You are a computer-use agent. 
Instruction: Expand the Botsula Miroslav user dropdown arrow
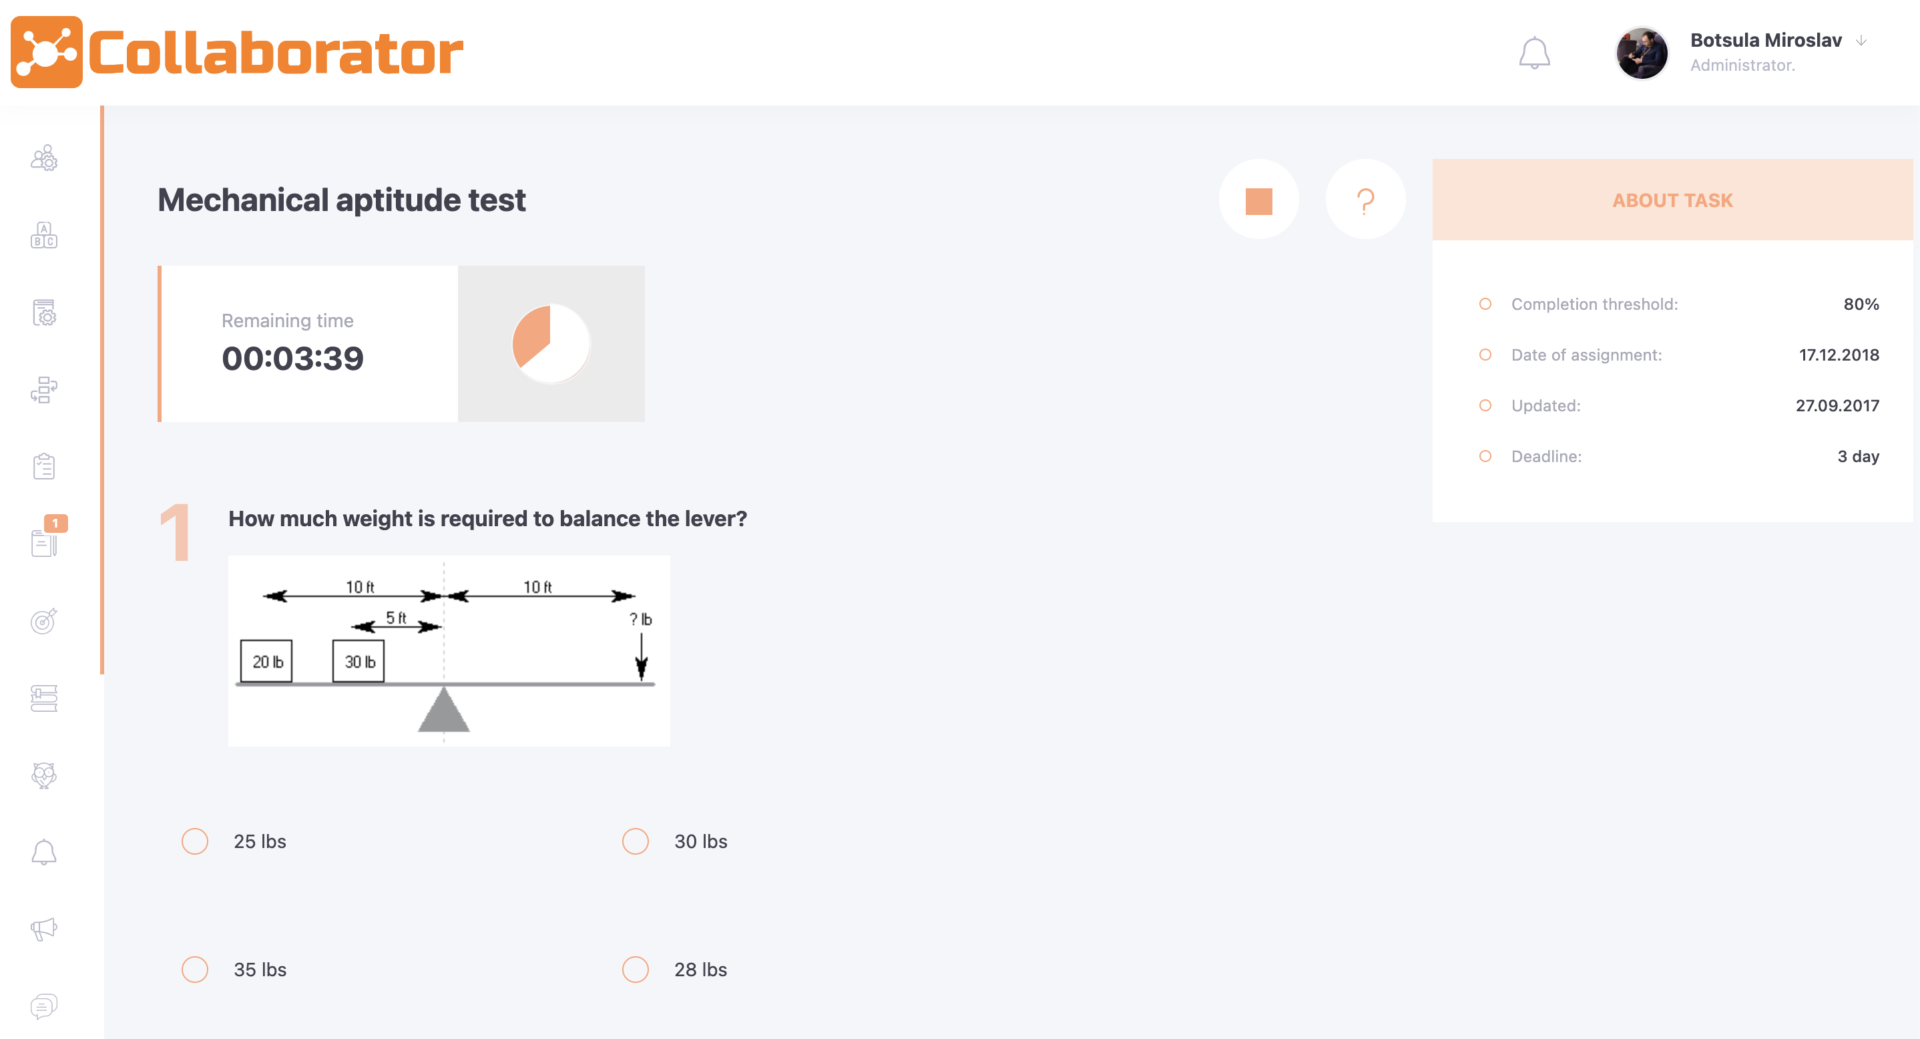coord(1861,41)
